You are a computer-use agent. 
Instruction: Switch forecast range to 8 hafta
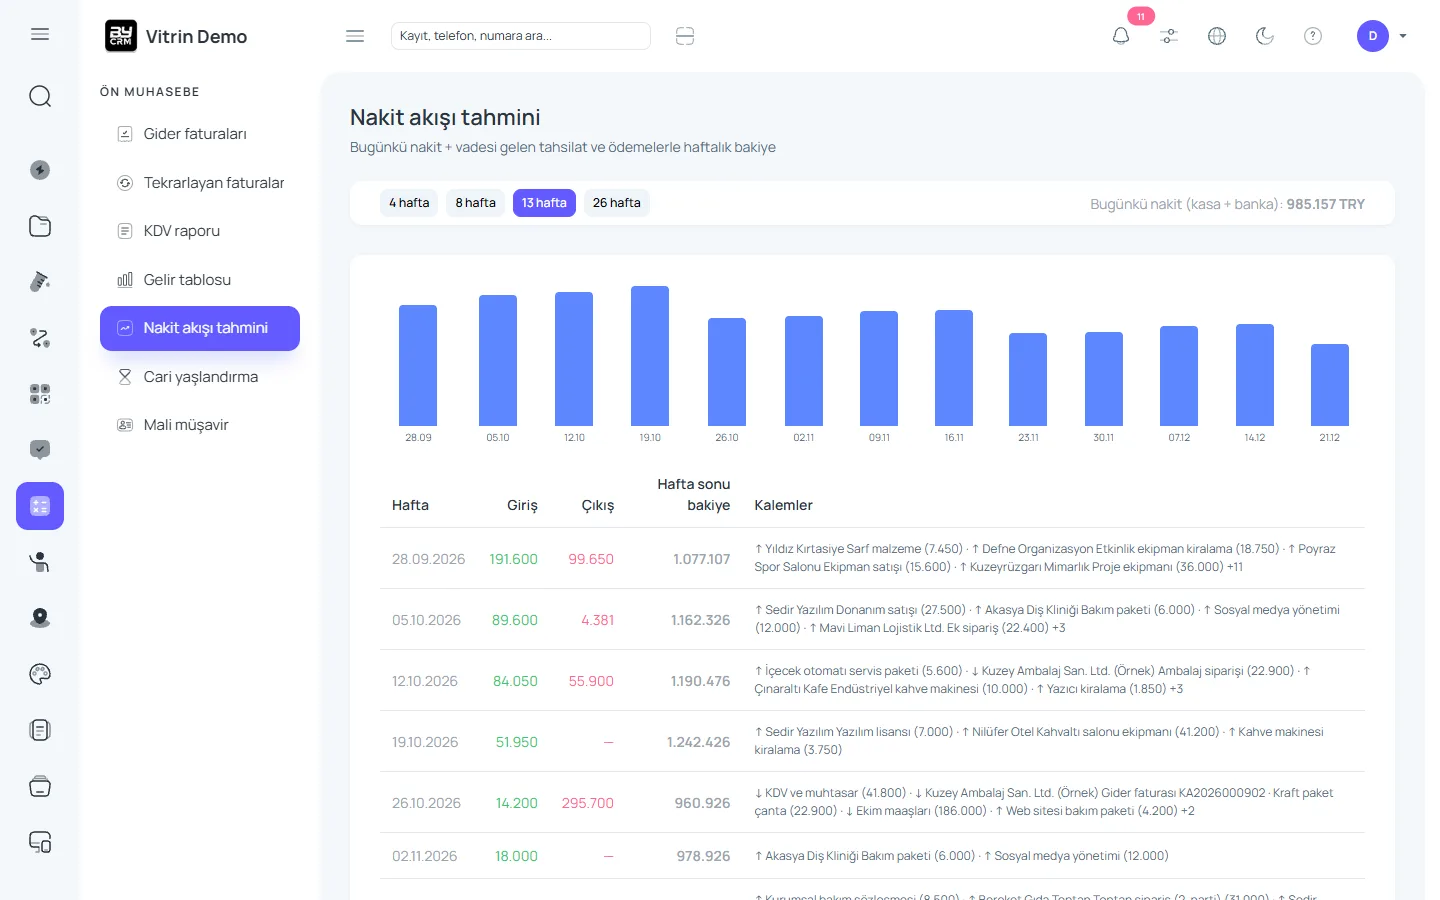[x=476, y=203]
